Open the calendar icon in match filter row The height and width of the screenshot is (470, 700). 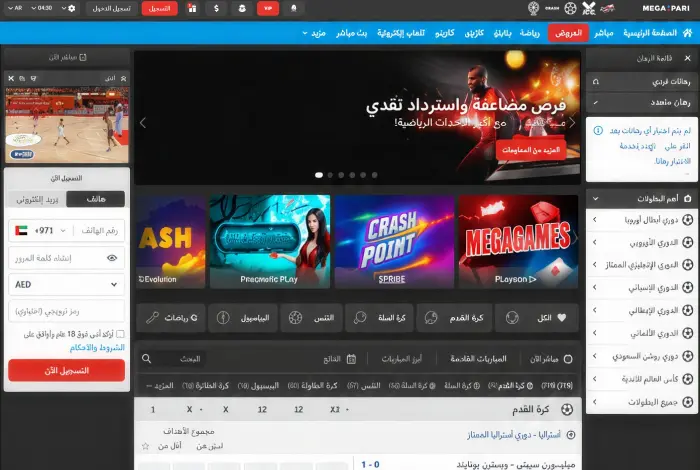(x=351, y=359)
